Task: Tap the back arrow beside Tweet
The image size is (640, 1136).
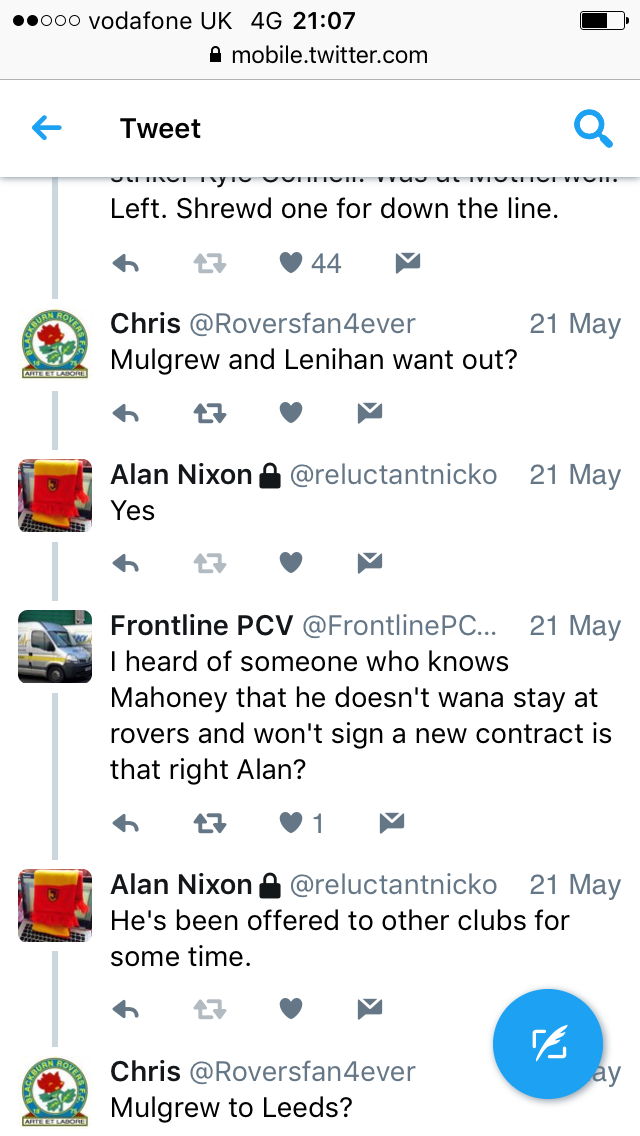Action: (x=46, y=128)
